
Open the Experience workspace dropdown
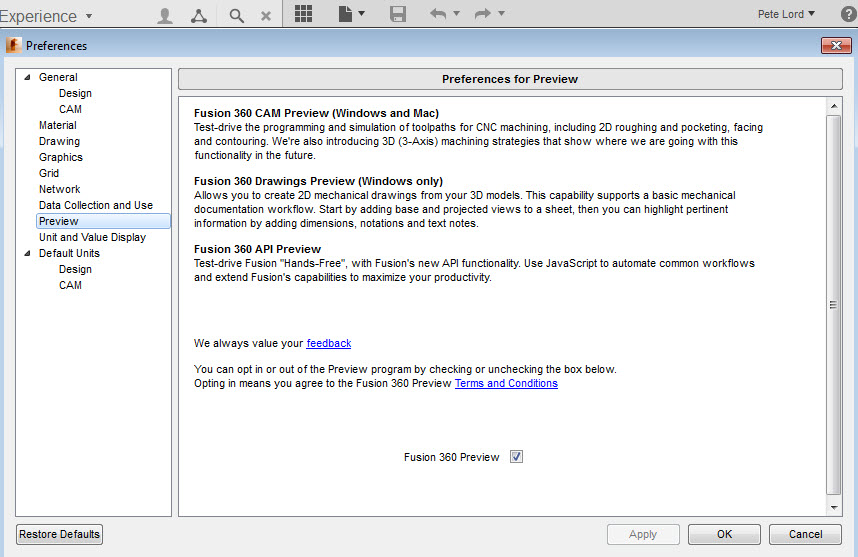46,16
